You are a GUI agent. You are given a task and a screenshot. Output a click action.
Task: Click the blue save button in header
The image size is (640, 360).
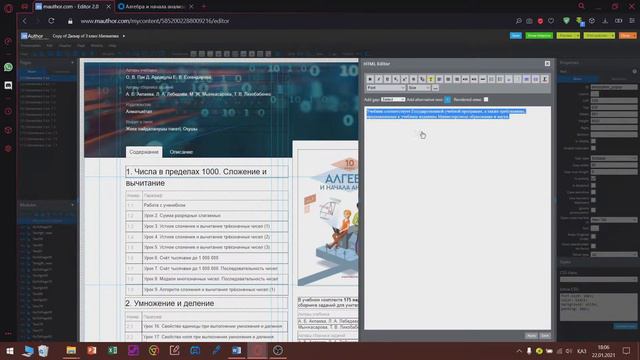(516, 36)
